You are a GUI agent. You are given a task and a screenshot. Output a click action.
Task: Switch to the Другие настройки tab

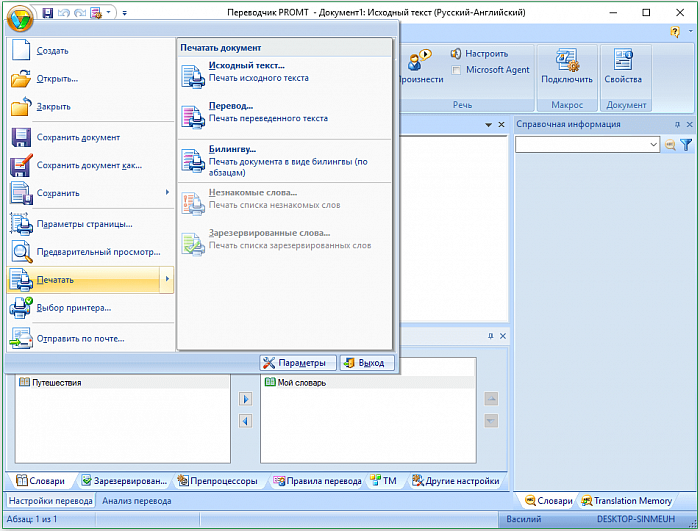tap(455, 481)
